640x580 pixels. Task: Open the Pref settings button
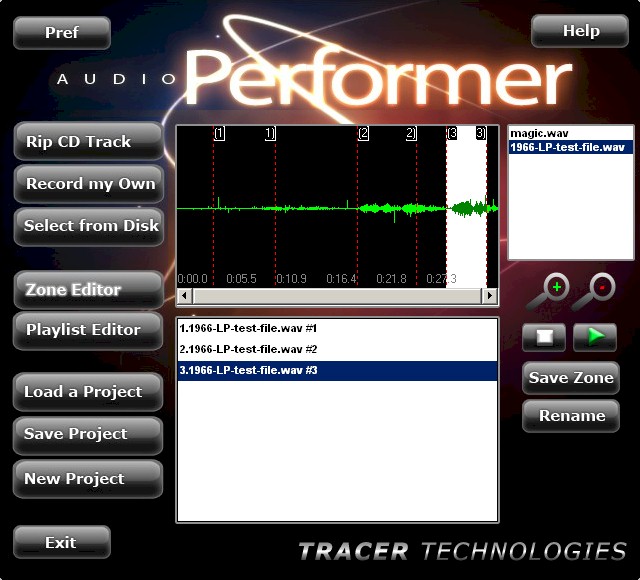coord(62,33)
